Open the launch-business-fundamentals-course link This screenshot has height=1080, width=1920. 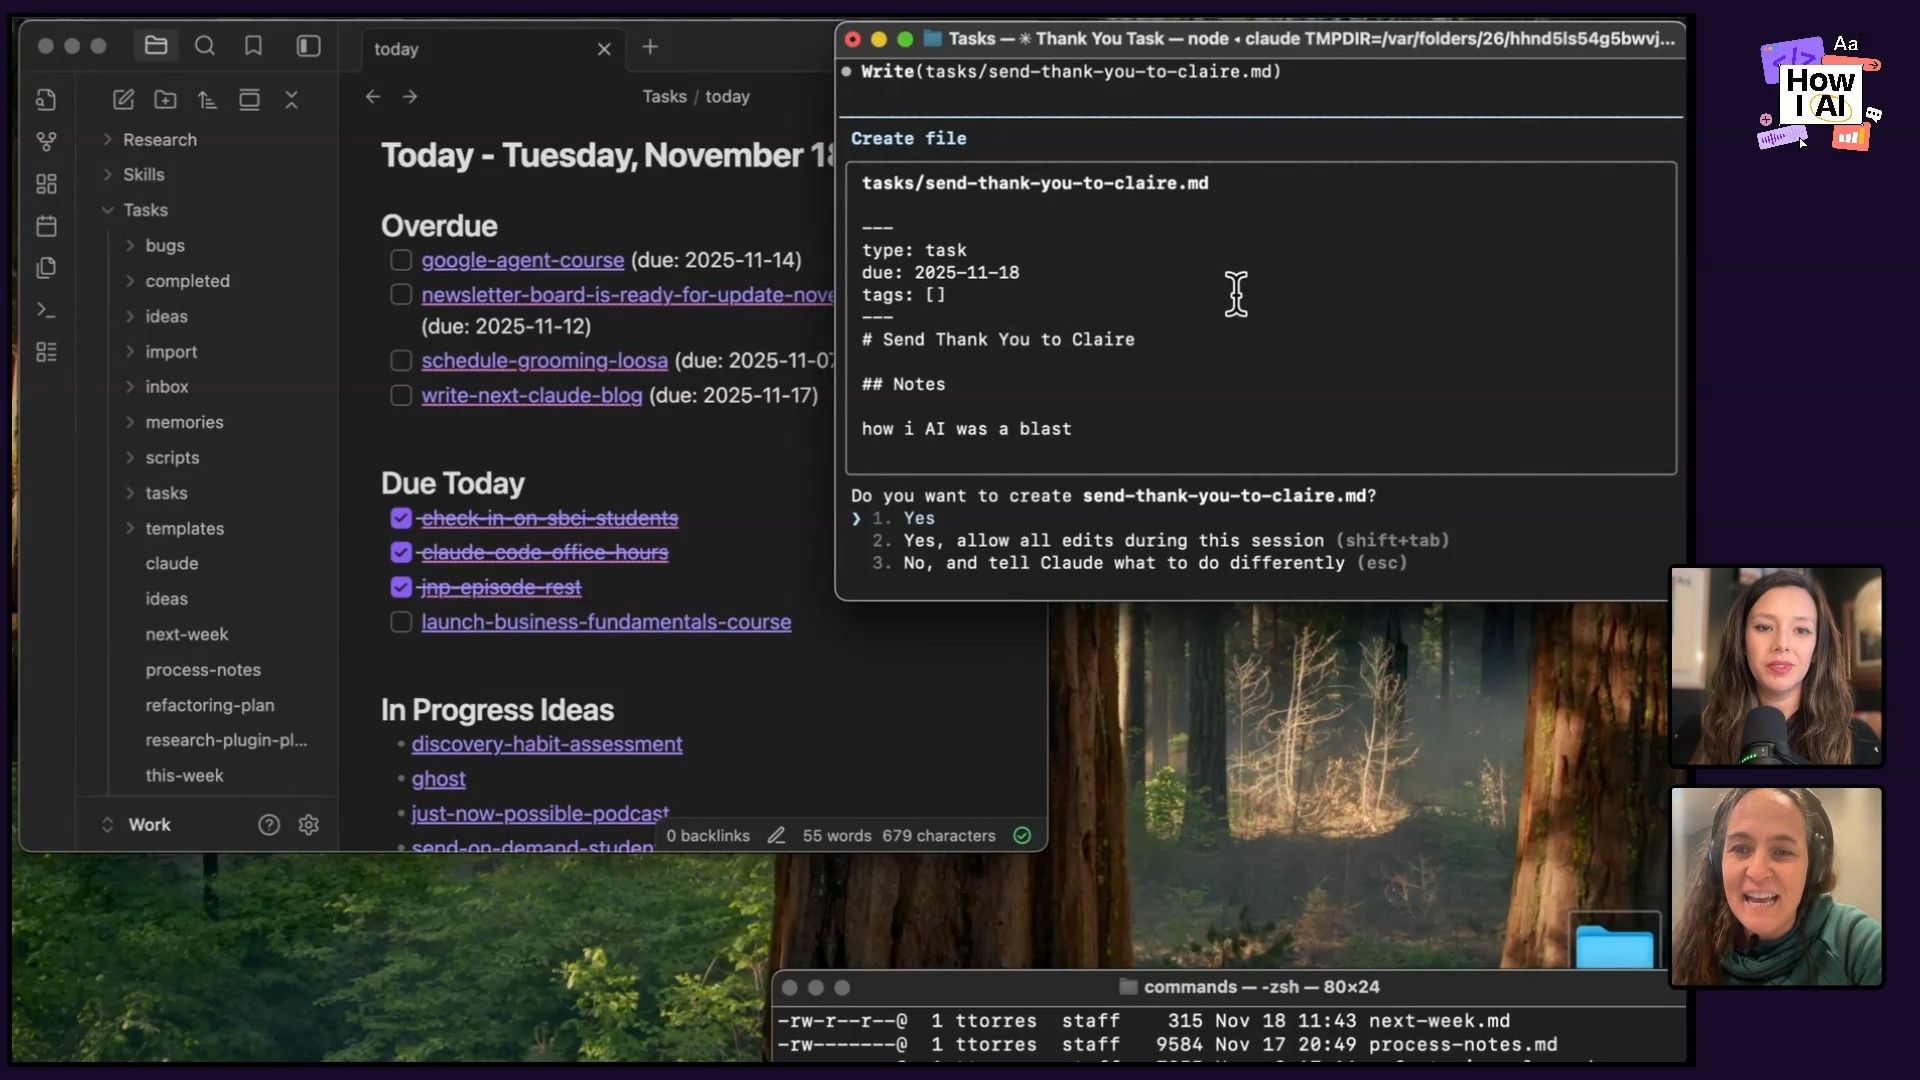click(x=606, y=622)
